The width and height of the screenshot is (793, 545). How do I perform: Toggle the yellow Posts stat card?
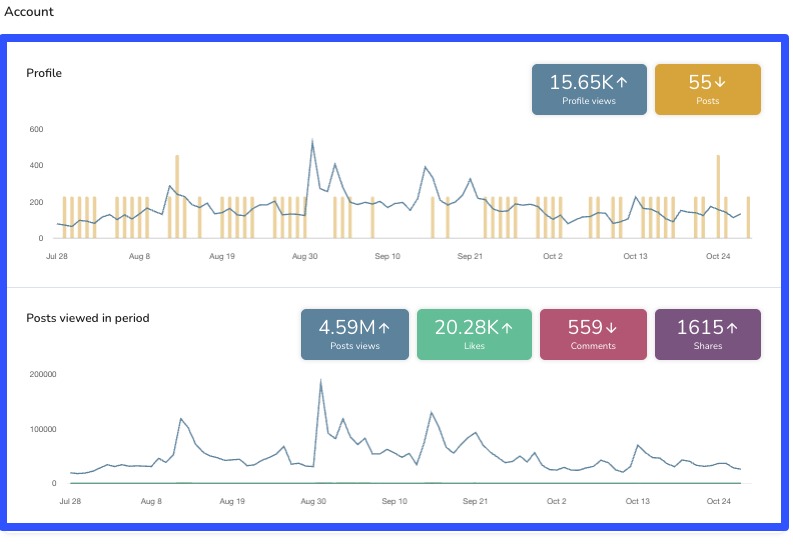click(x=707, y=90)
